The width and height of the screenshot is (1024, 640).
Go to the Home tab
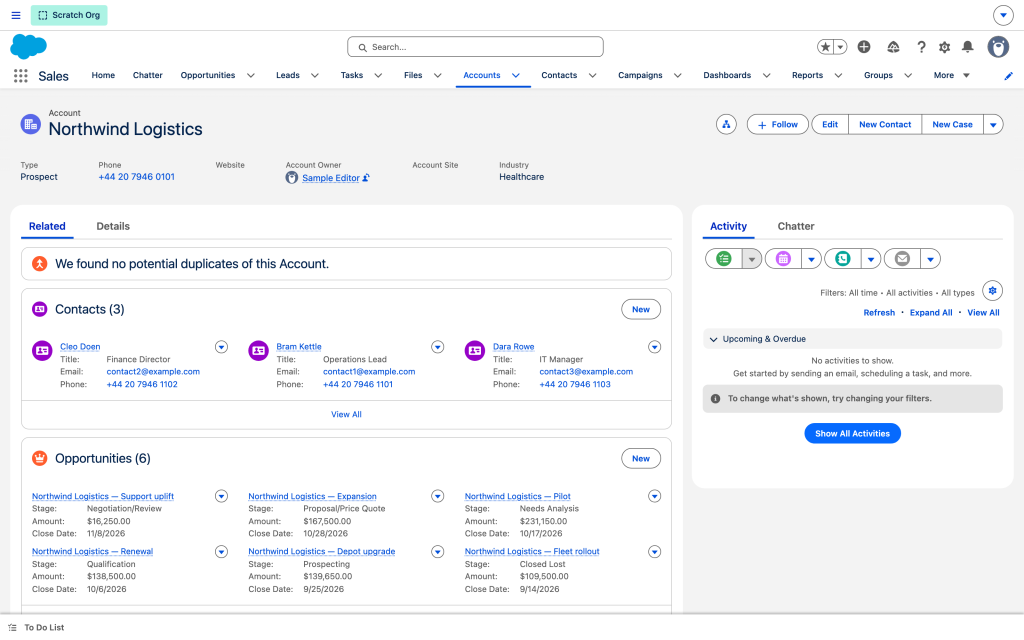pos(103,76)
